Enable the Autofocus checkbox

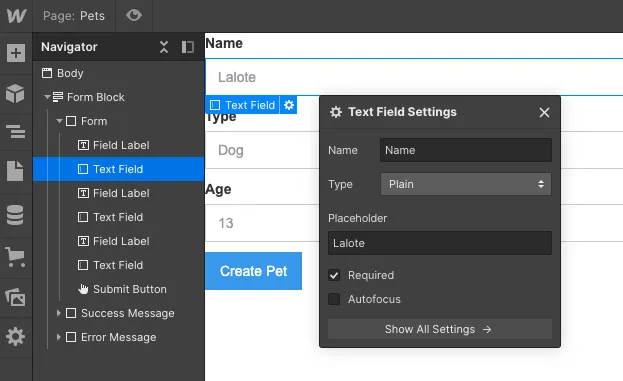pyautogui.click(x=334, y=299)
